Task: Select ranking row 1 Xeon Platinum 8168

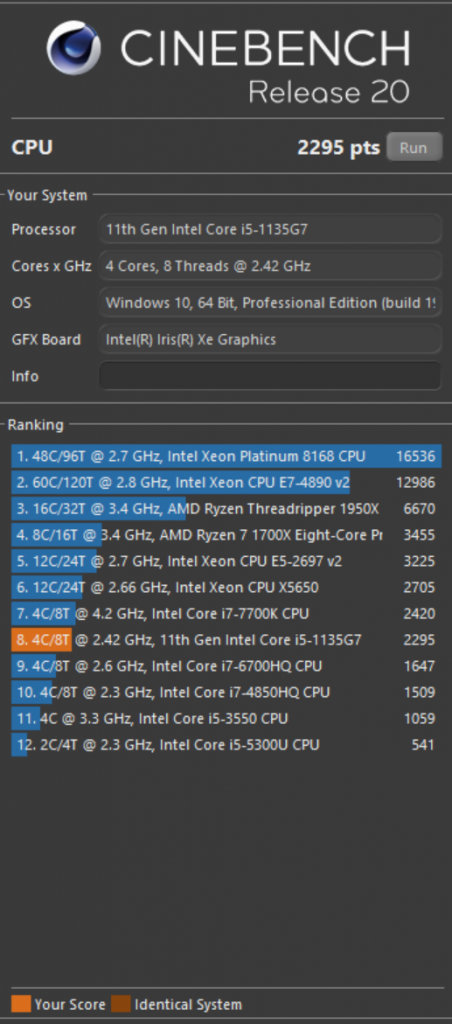Action: click(x=226, y=456)
